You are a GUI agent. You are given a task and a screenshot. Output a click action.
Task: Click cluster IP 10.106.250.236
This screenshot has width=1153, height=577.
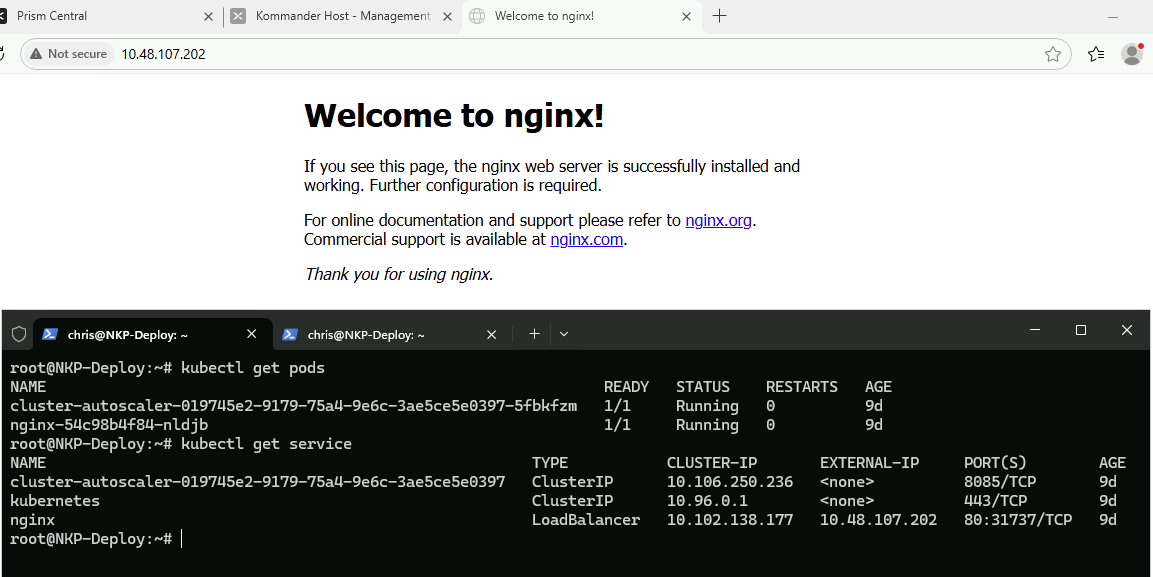[x=730, y=482]
